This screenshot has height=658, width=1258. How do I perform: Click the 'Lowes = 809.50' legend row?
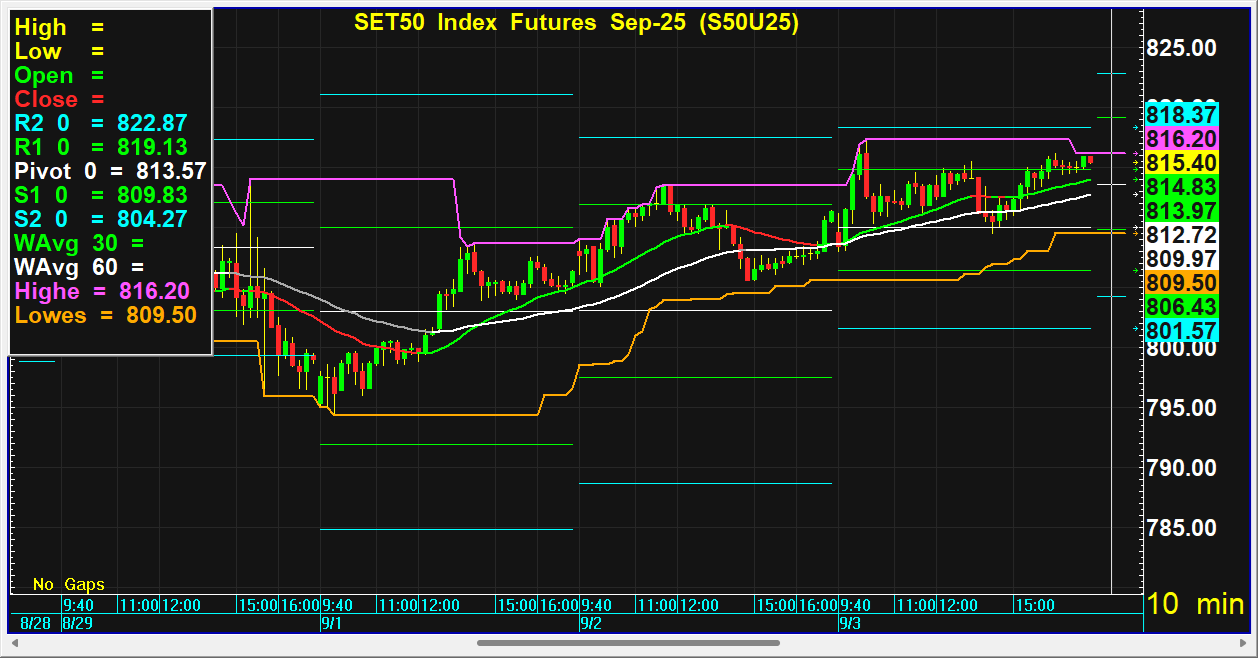tap(105, 315)
